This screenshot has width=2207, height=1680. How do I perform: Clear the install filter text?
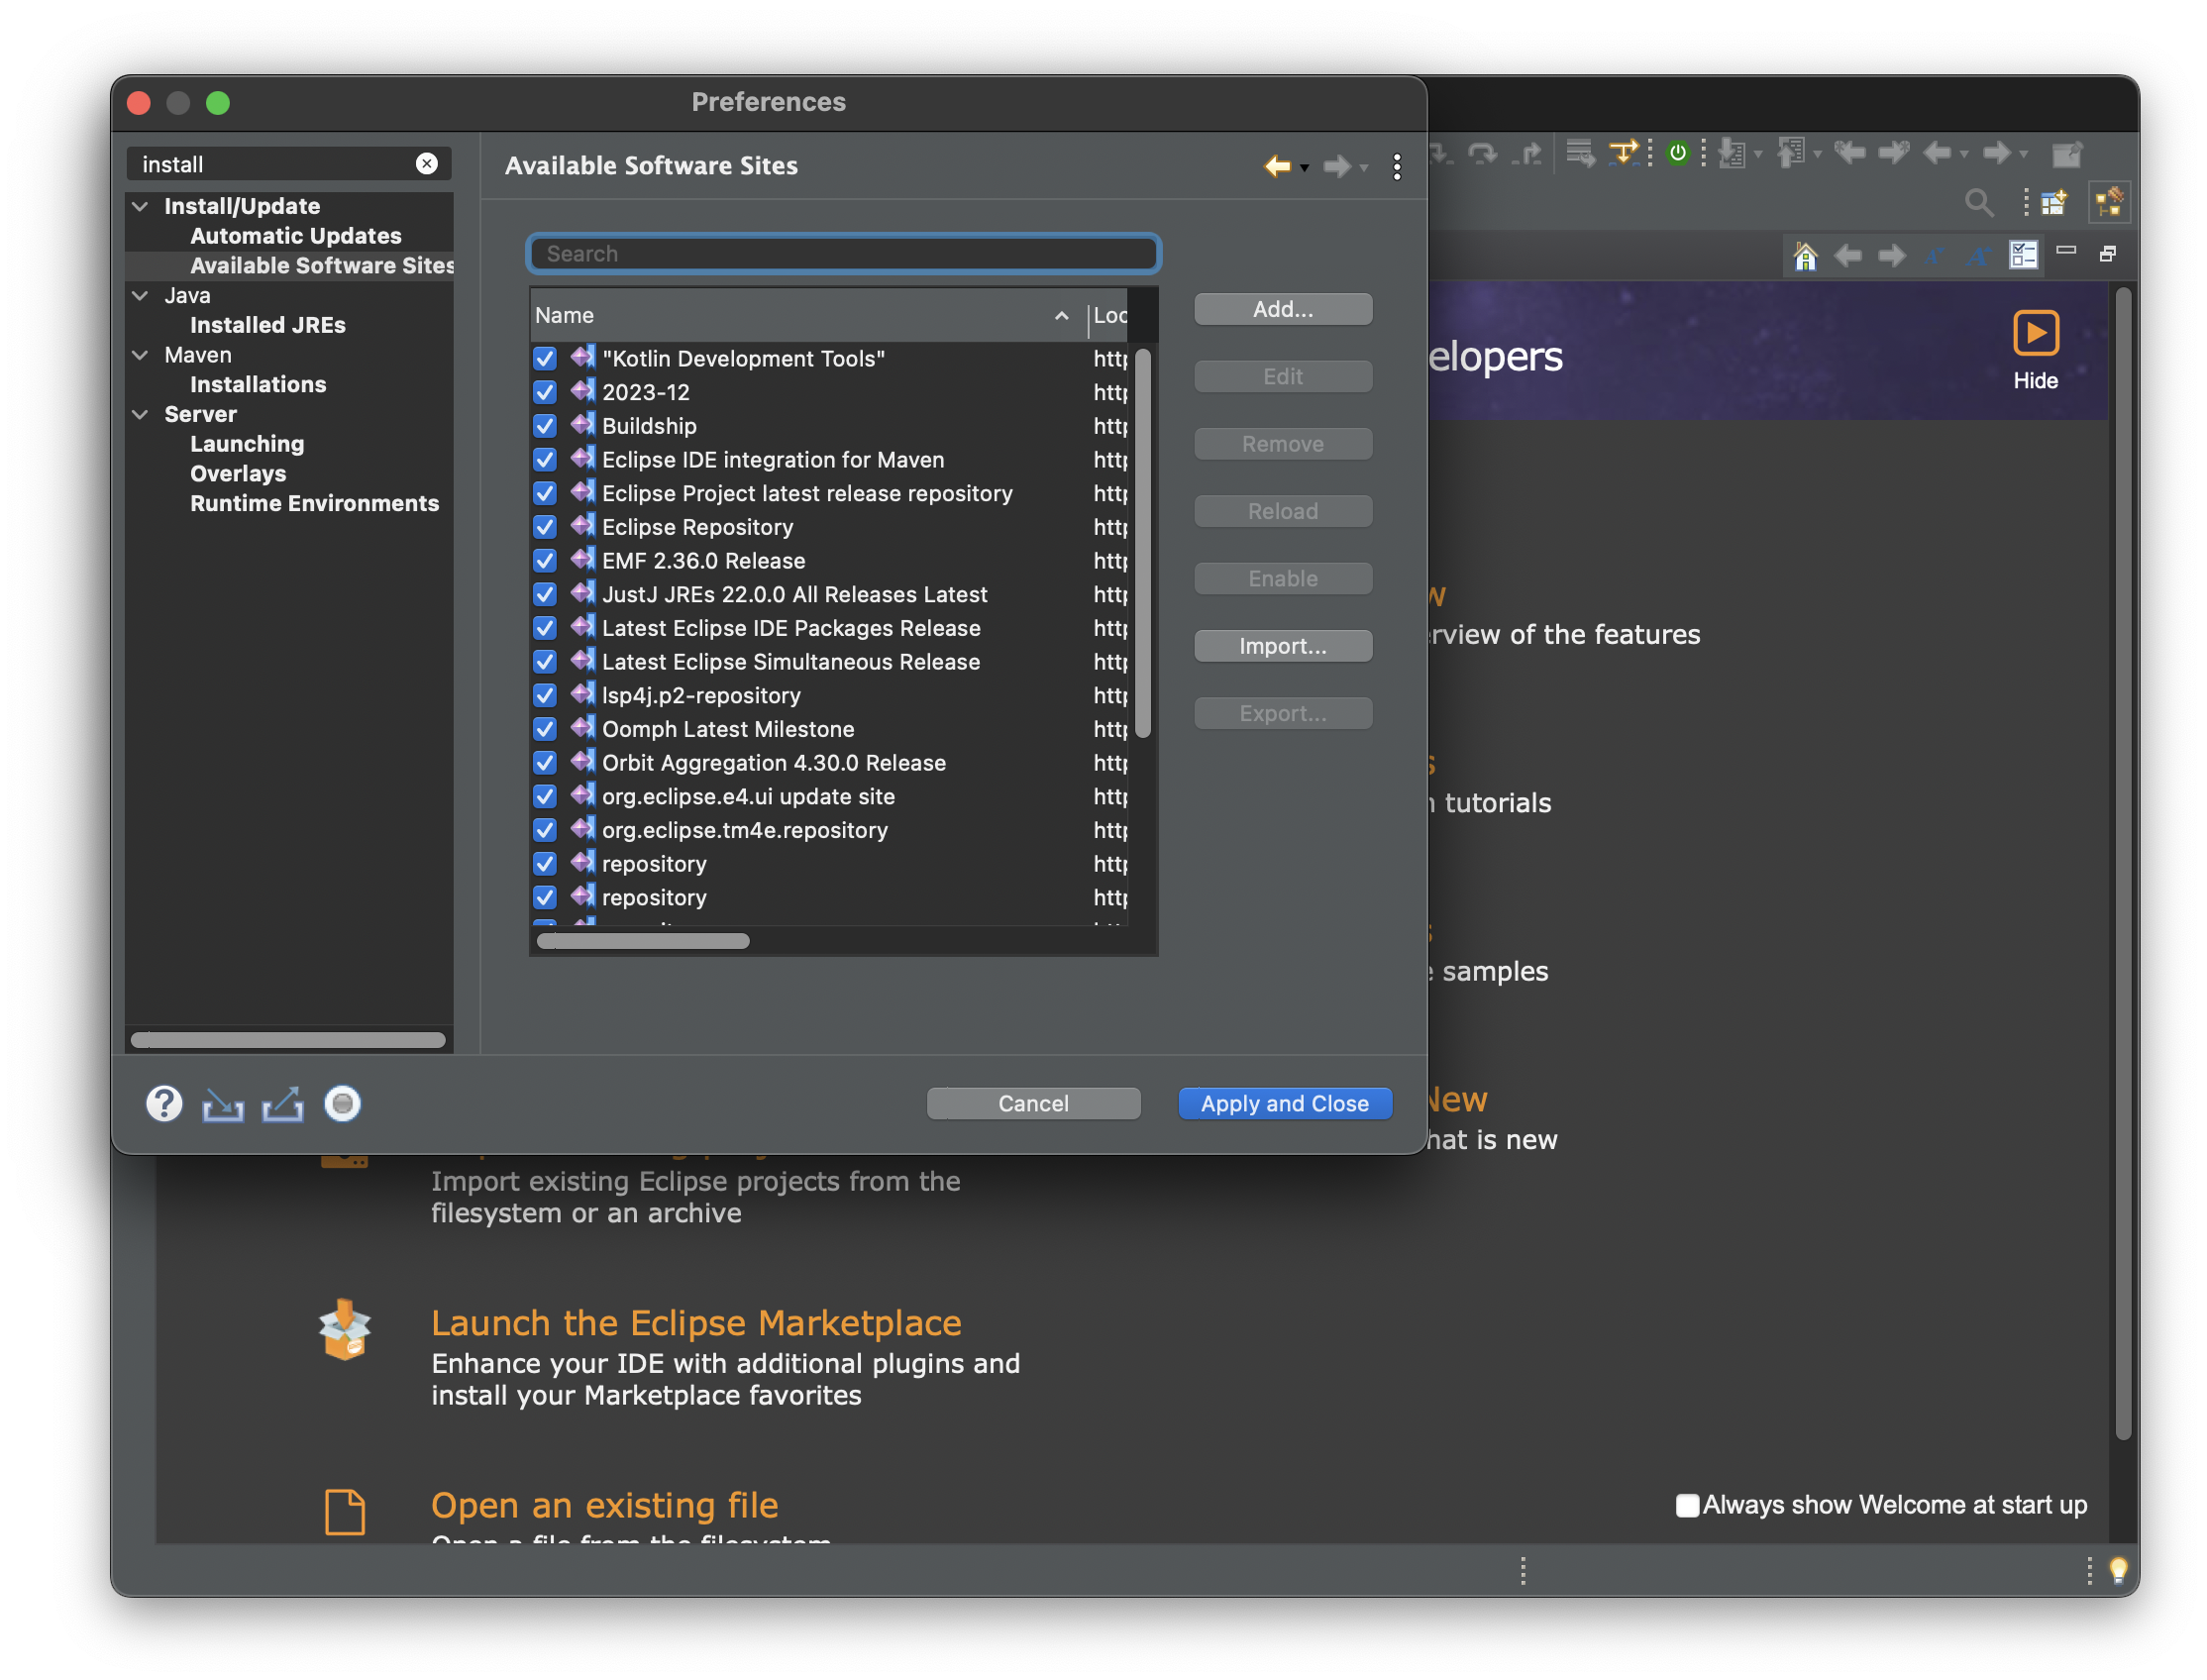tap(427, 164)
